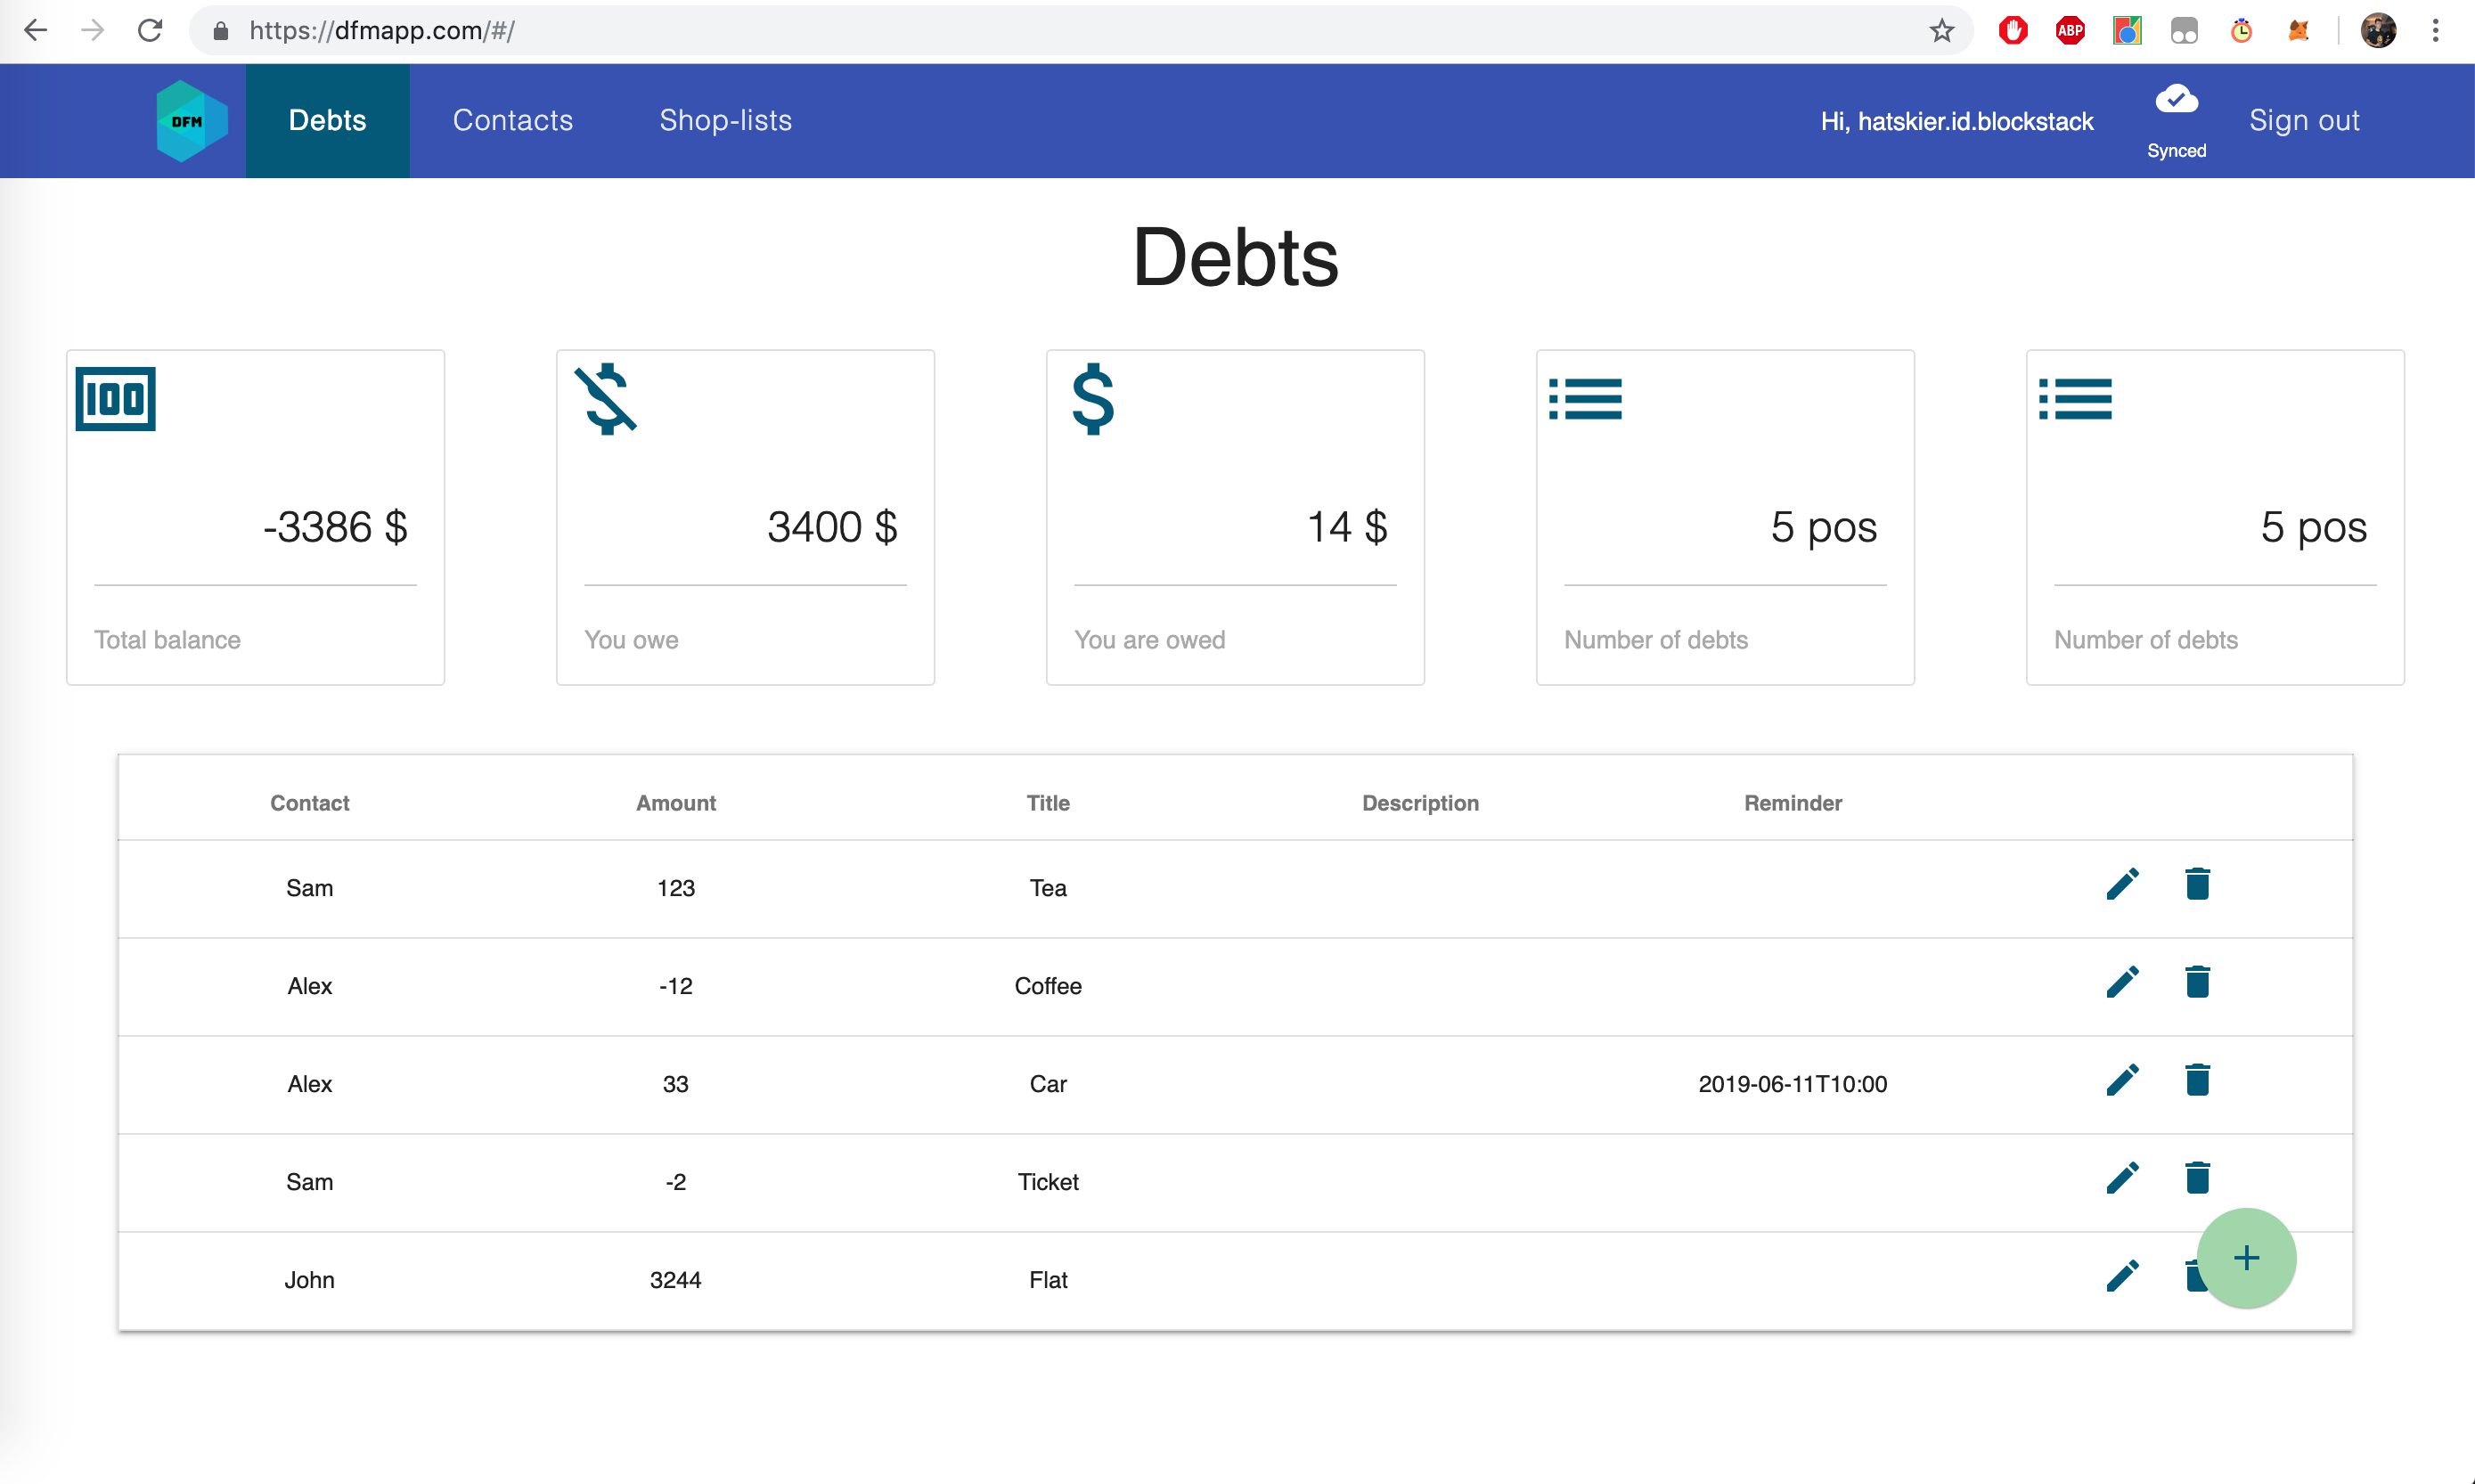Edit the John Flat debt entry
The width and height of the screenshot is (2475, 1484).
point(2122,1276)
